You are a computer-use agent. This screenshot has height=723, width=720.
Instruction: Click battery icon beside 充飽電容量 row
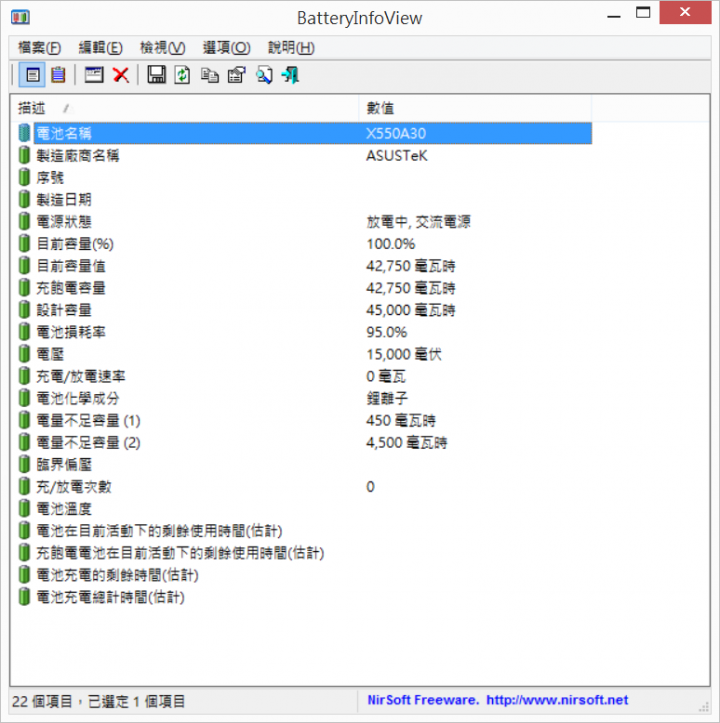24,288
